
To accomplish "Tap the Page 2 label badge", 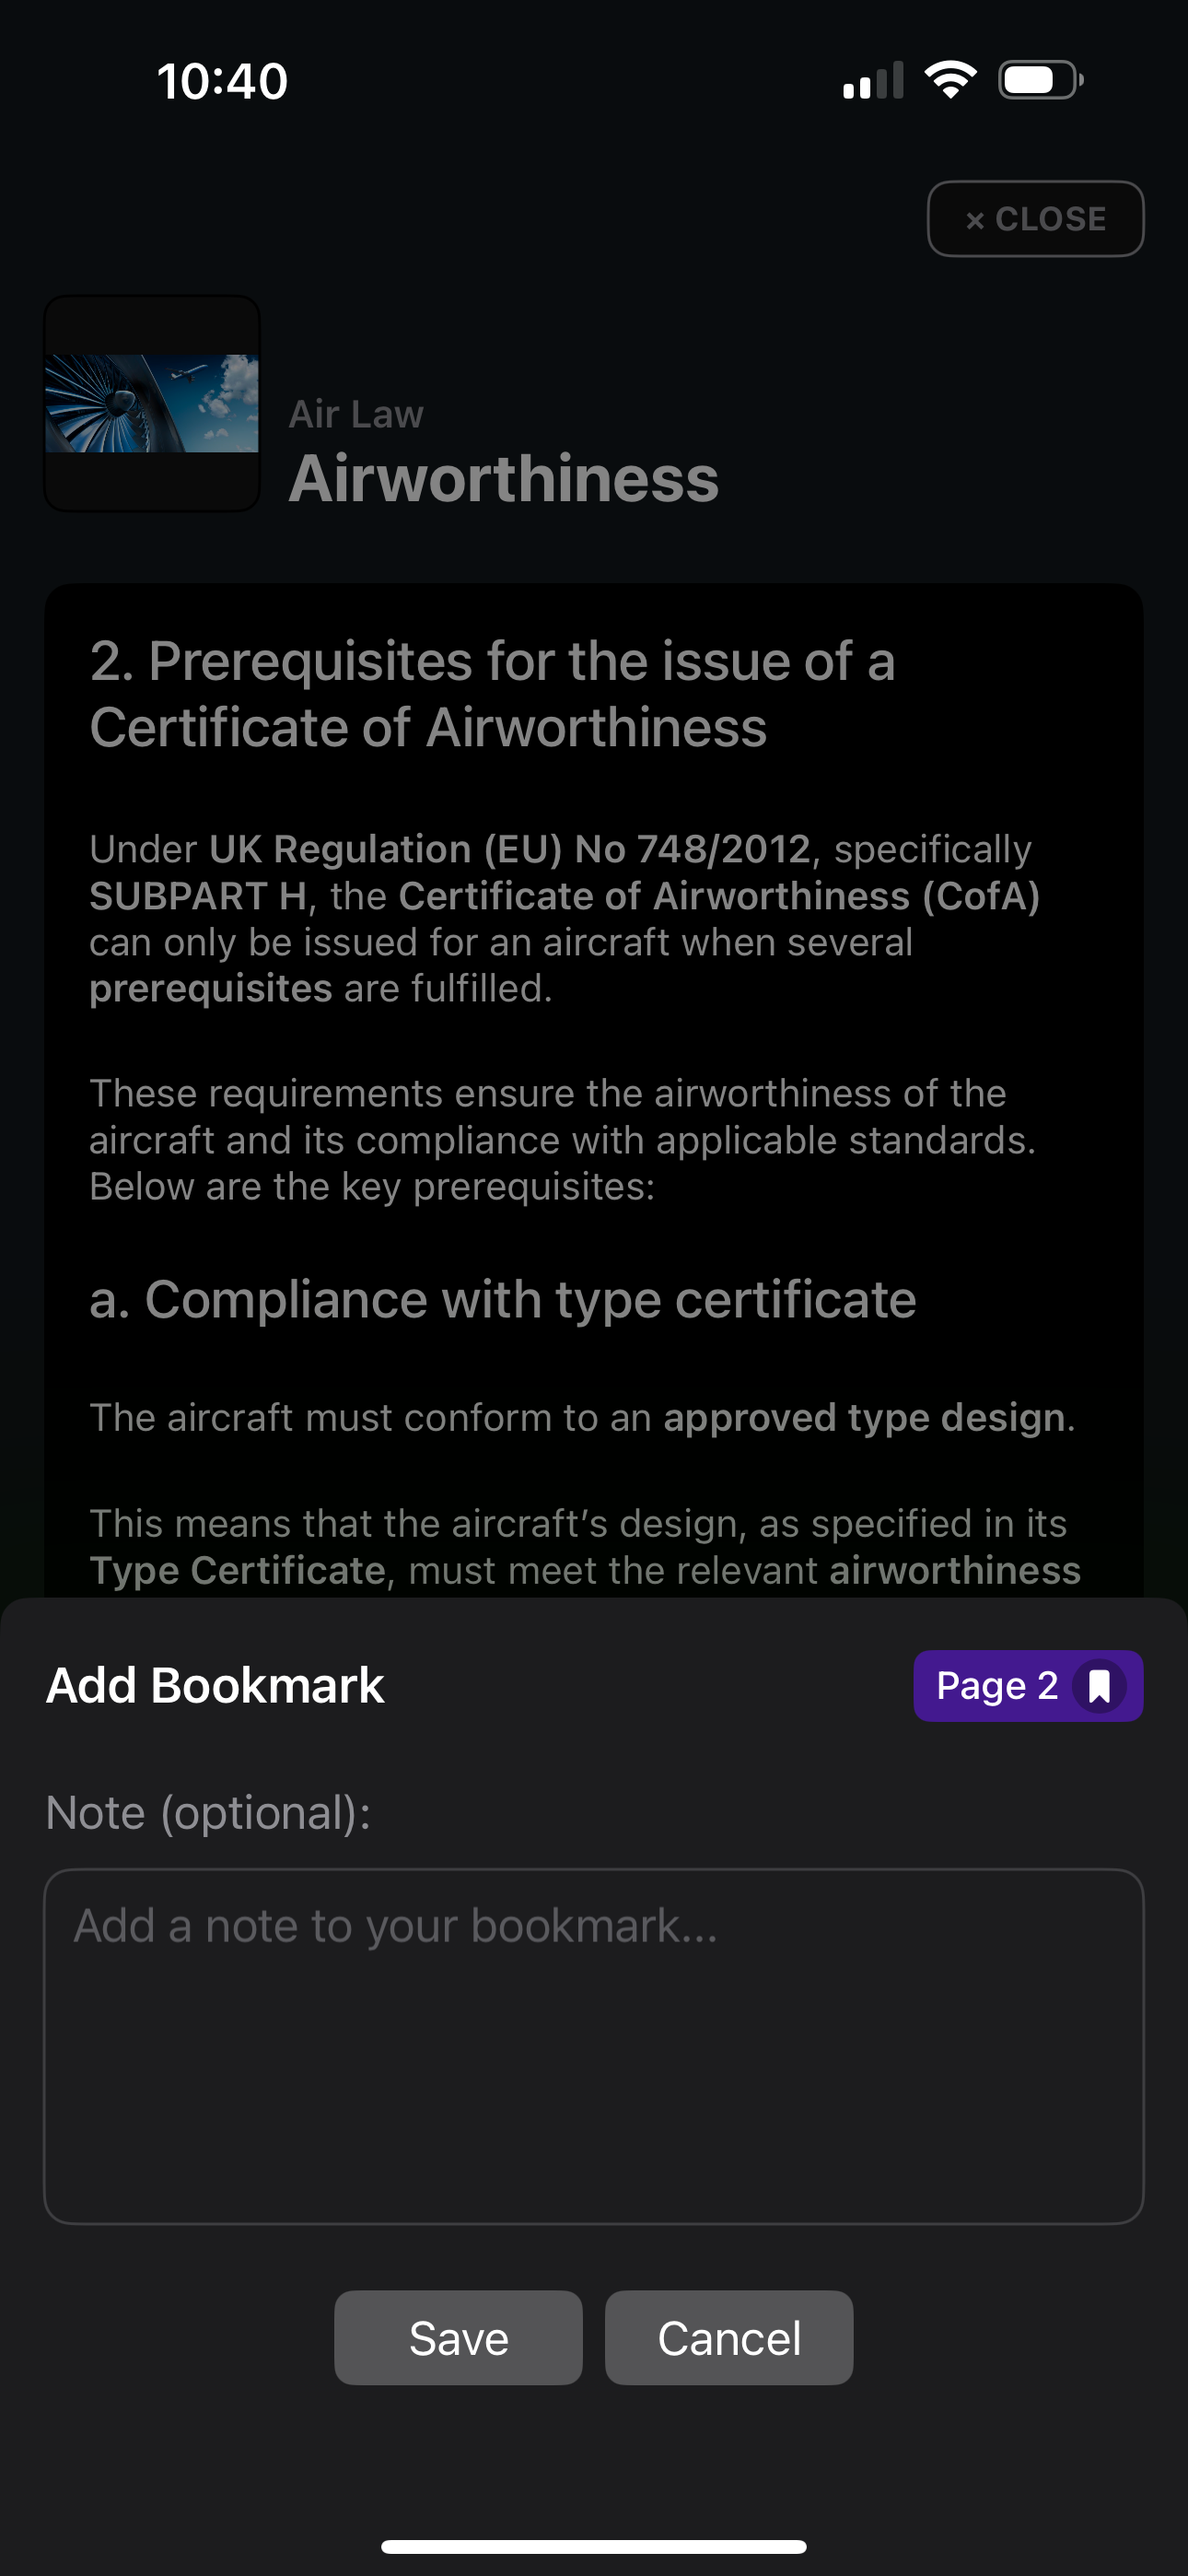I will pyautogui.click(x=1028, y=1686).
